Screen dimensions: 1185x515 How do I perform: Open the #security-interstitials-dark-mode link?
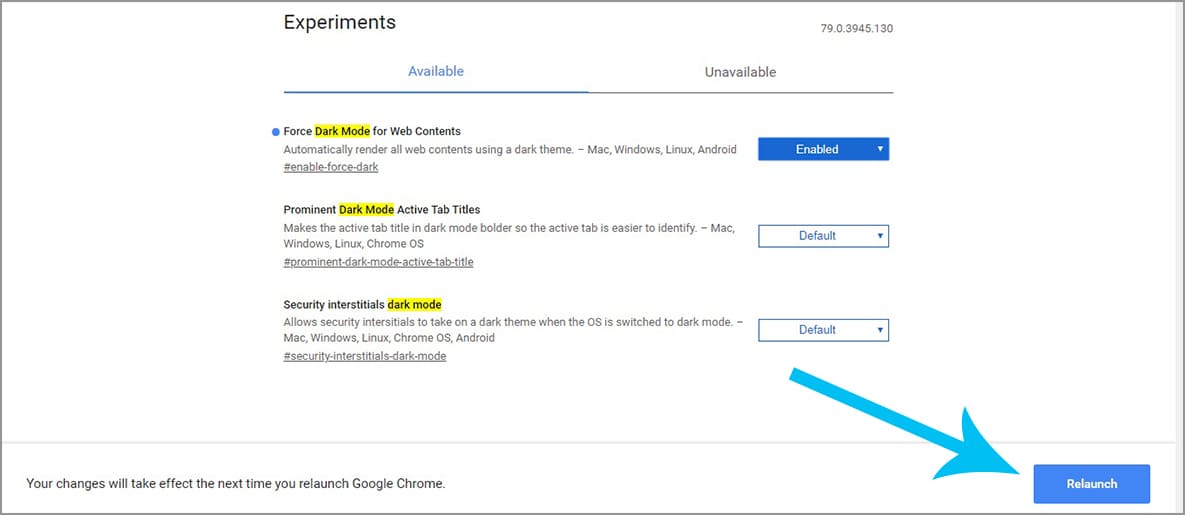point(365,355)
